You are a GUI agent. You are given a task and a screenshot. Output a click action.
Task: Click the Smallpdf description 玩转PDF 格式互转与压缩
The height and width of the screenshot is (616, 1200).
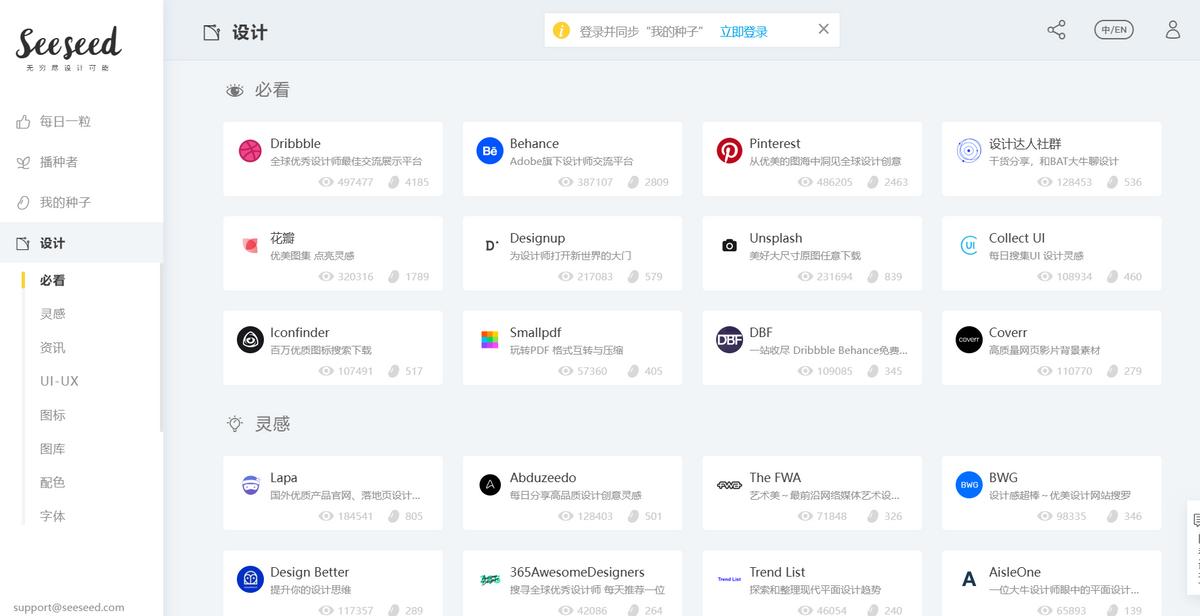pos(566,350)
